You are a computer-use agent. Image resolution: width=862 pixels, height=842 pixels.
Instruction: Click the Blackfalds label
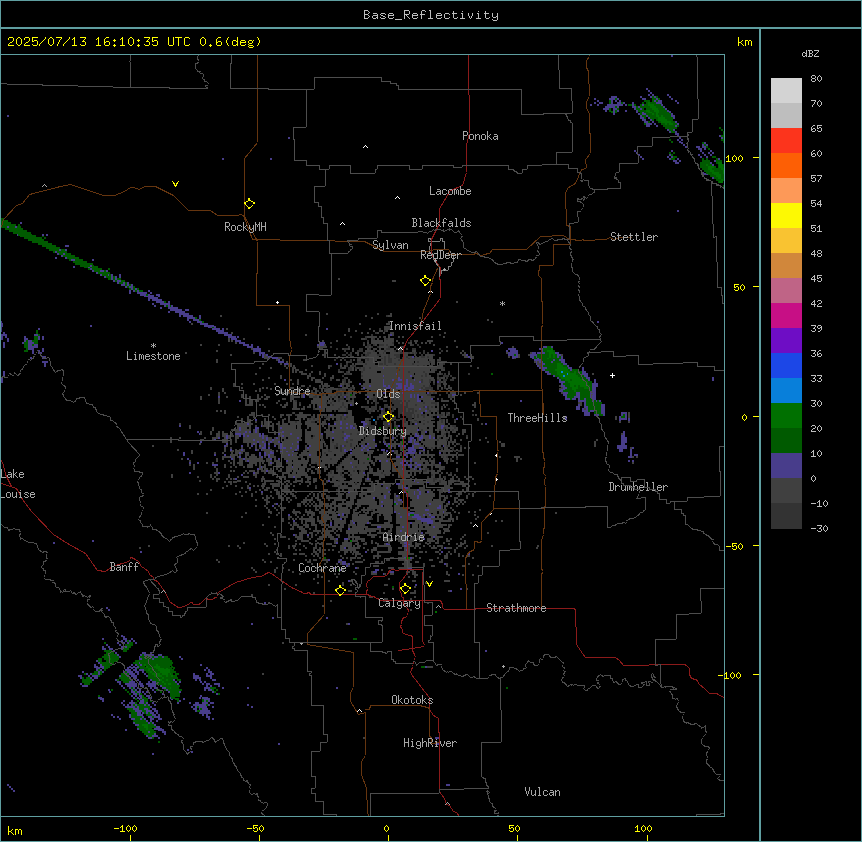click(x=441, y=223)
